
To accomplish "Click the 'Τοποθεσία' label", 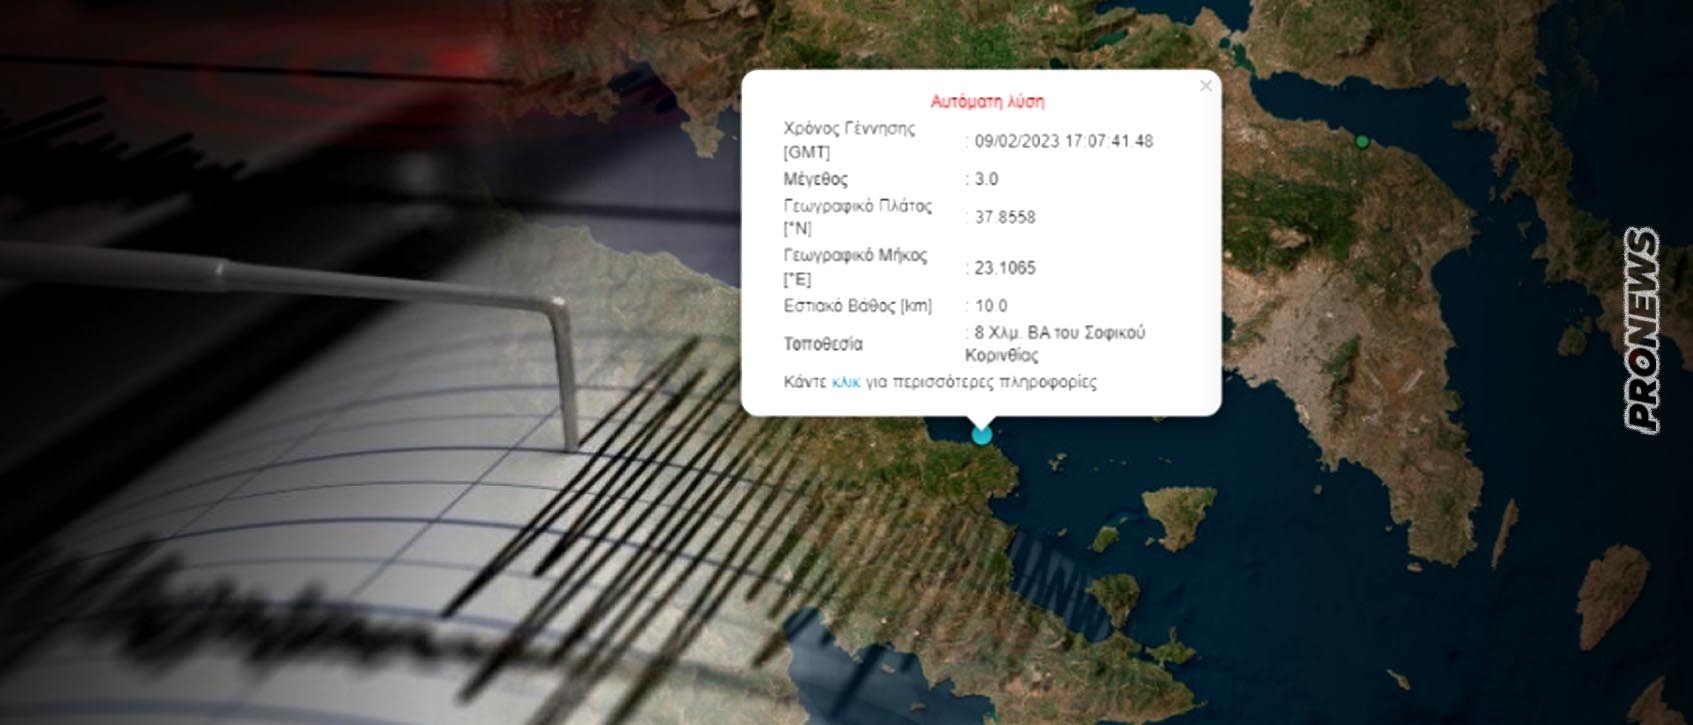I will coord(822,344).
